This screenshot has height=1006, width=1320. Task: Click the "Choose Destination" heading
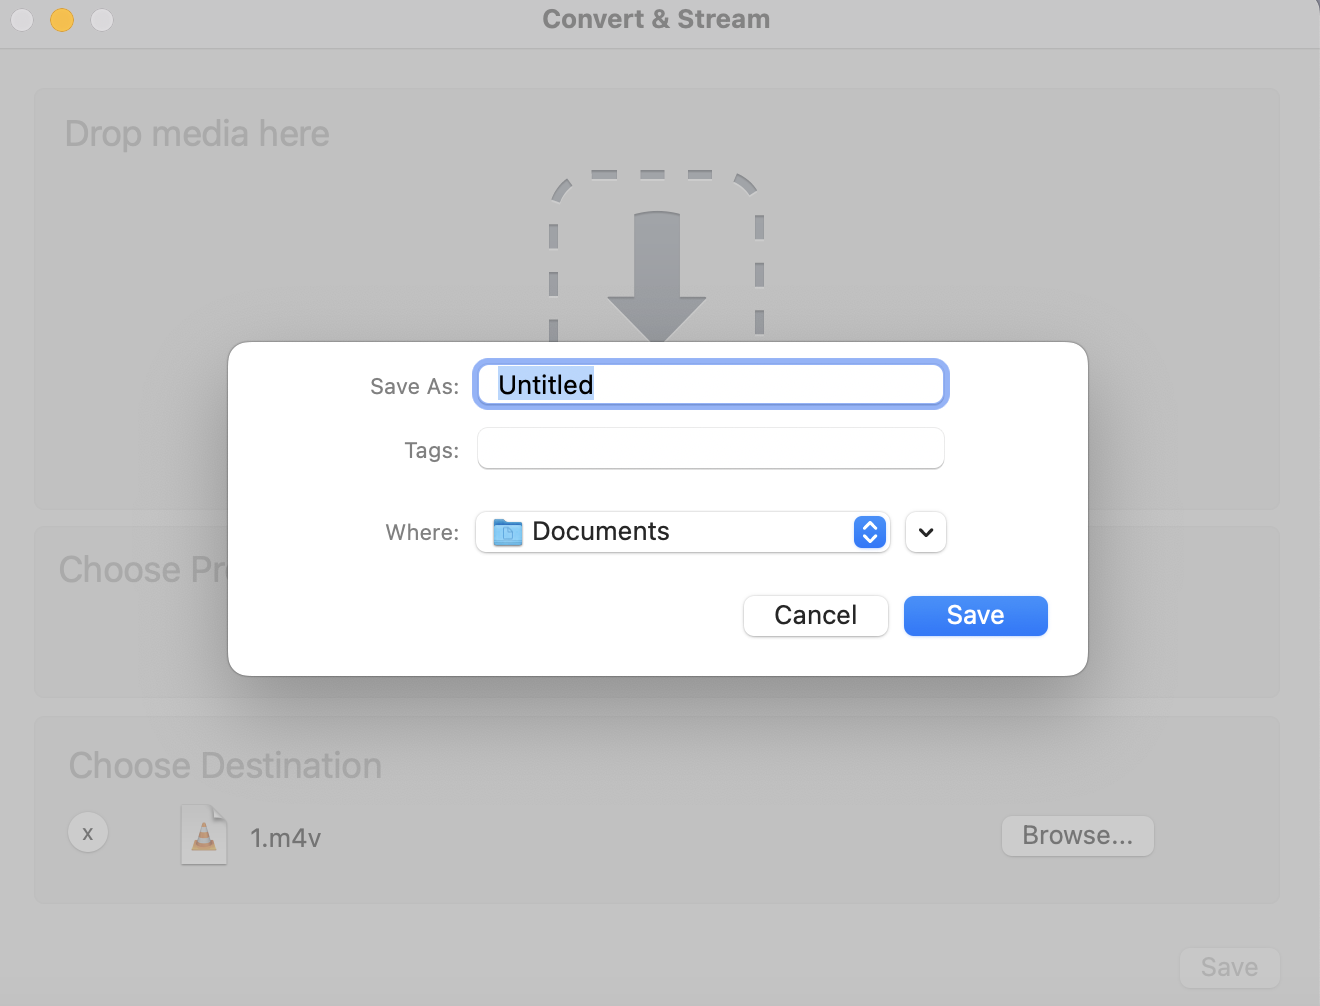click(225, 766)
